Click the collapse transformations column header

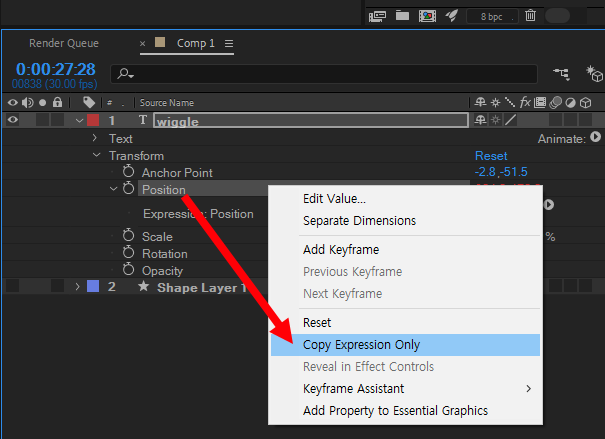(x=495, y=103)
